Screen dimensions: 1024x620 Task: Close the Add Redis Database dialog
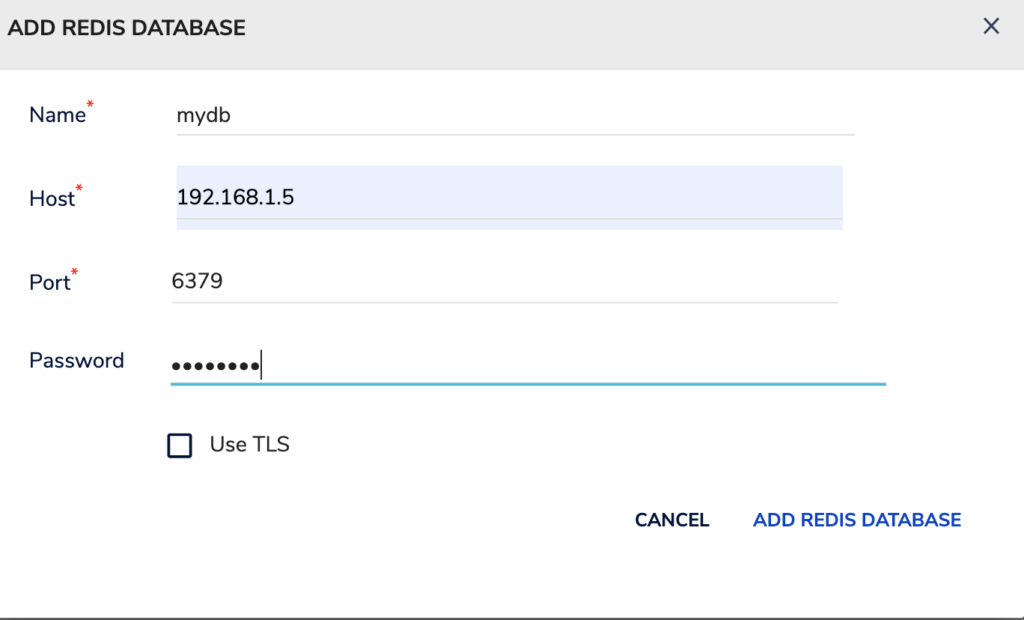991,26
